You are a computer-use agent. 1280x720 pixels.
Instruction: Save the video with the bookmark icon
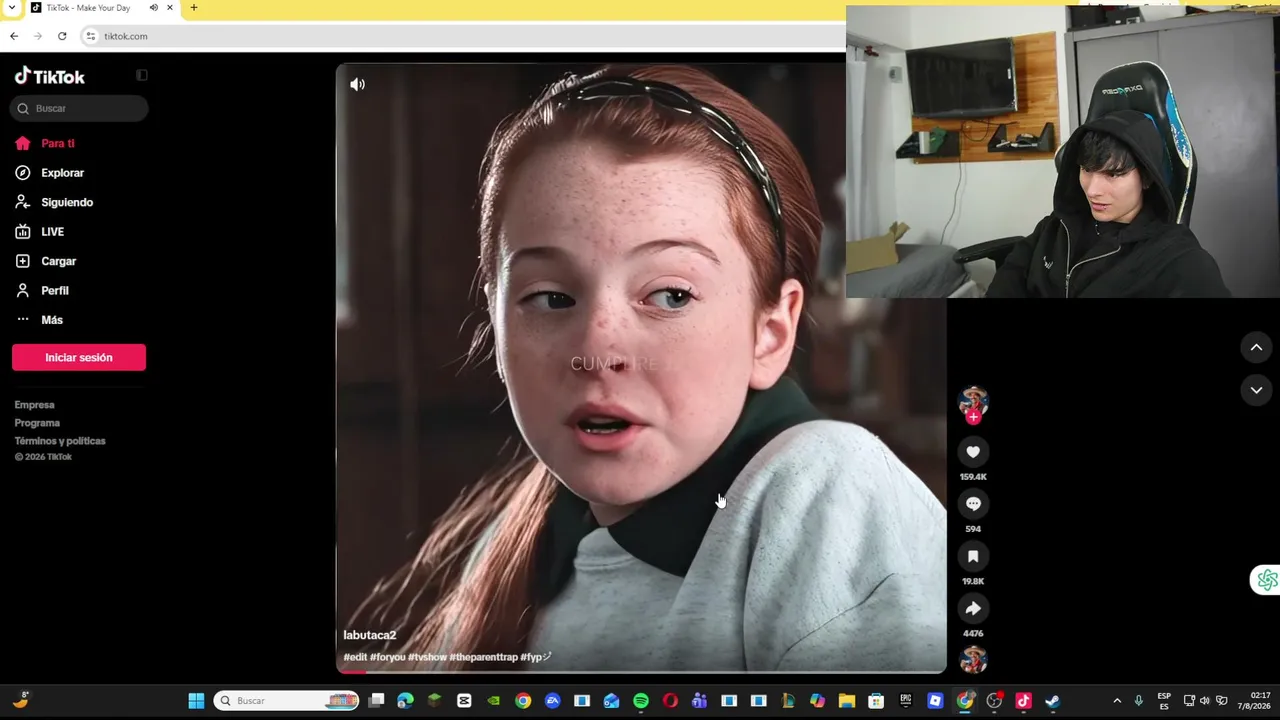(973, 556)
